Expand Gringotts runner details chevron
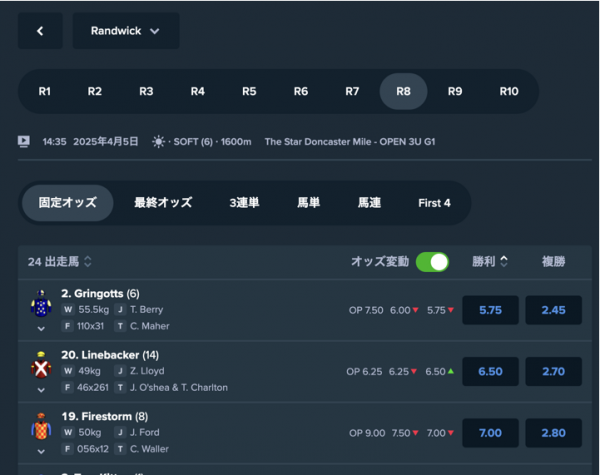The height and width of the screenshot is (475, 600). pyautogui.click(x=41, y=328)
